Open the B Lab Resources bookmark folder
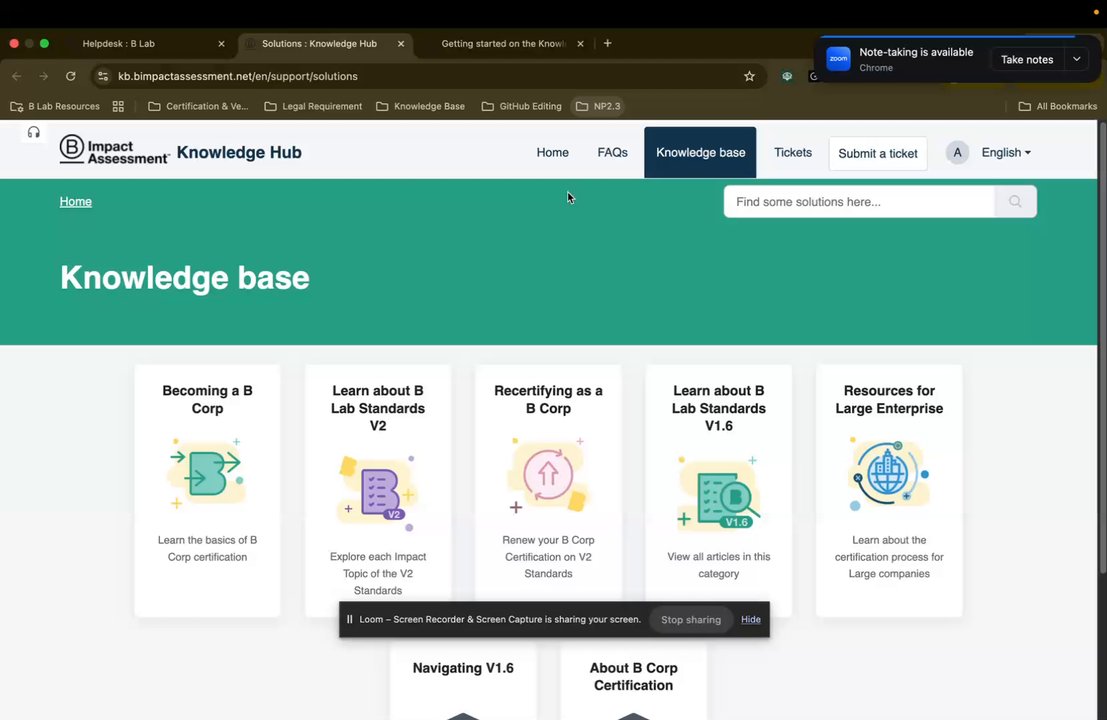Viewport: 1107px width, 720px height. [x=55, y=107]
